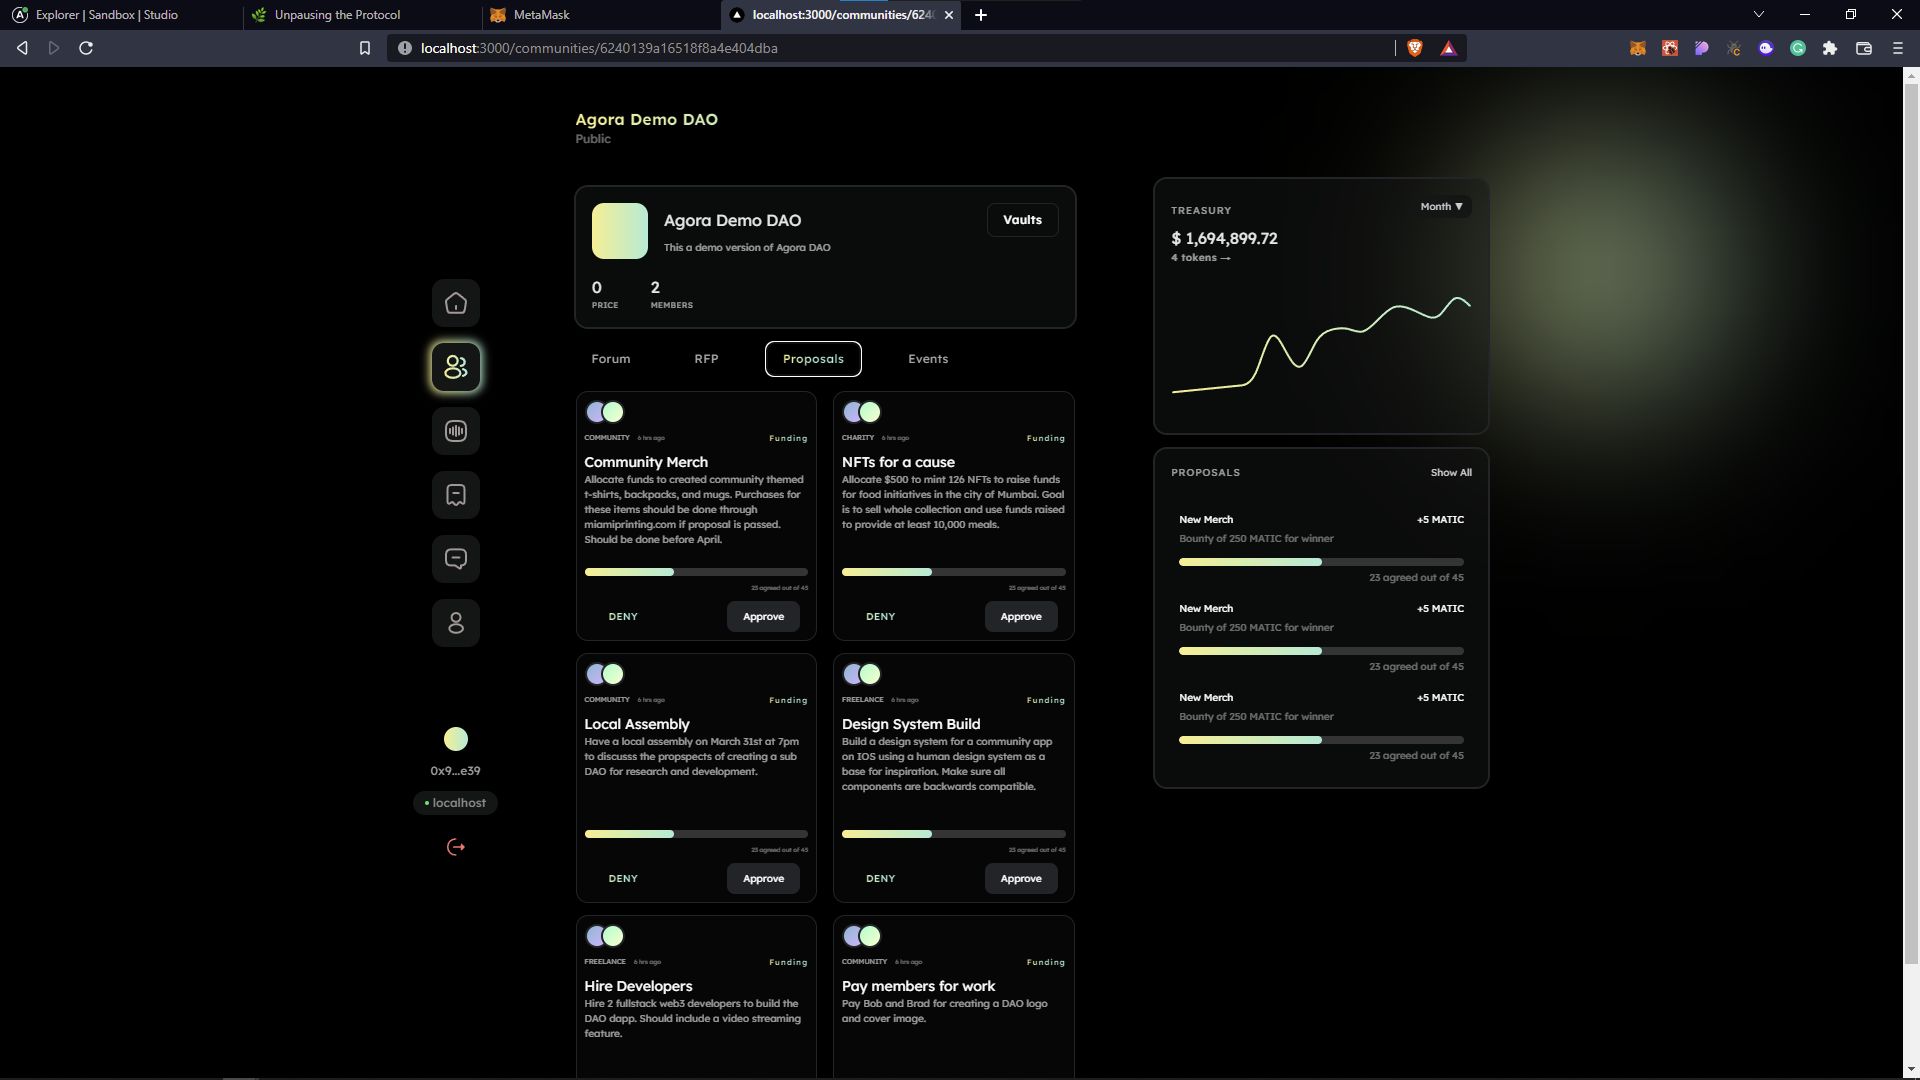Image resolution: width=1920 pixels, height=1080 pixels.
Task: Select the Communities sidebar icon
Action: 456,367
